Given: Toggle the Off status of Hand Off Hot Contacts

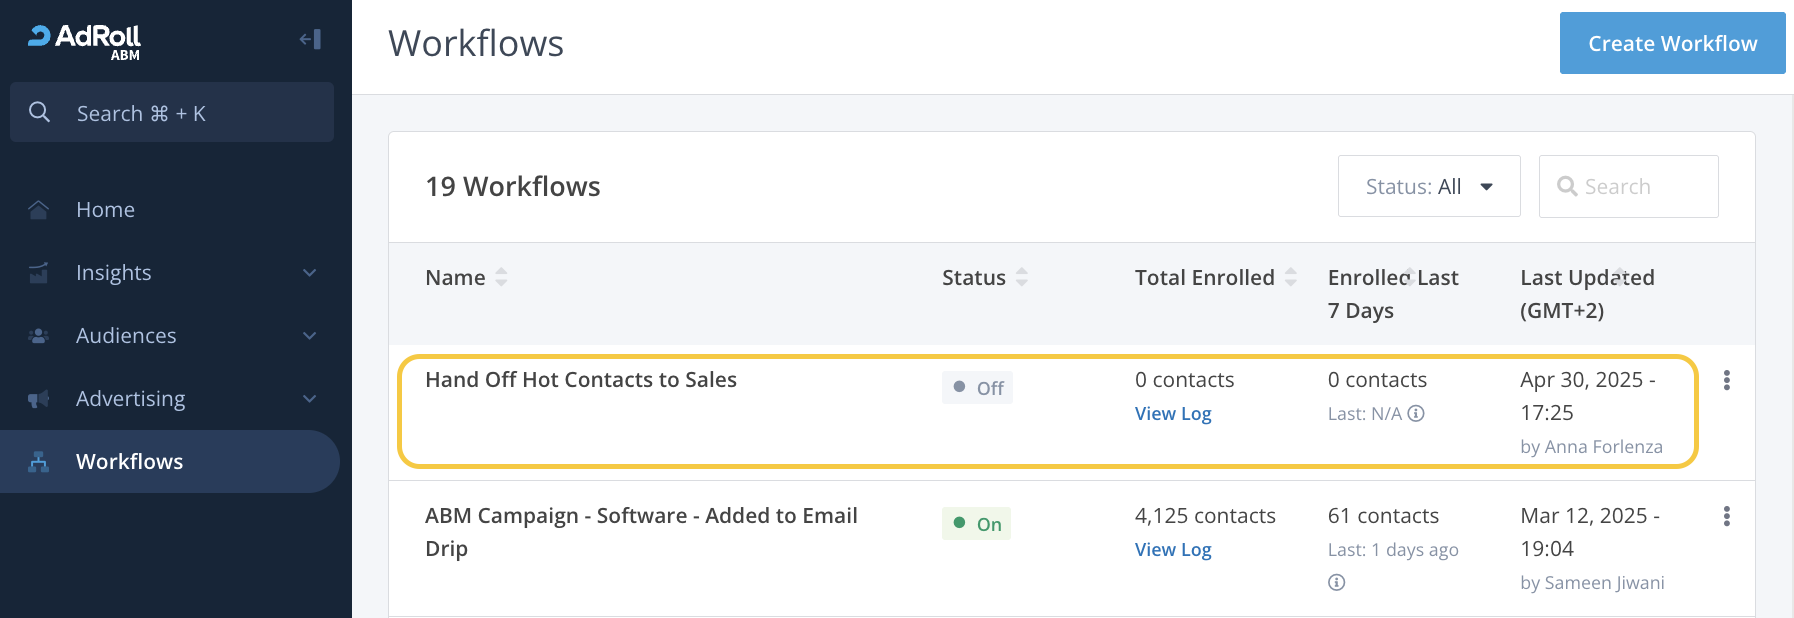Looking at the screenshot, I should pos(977,388).
